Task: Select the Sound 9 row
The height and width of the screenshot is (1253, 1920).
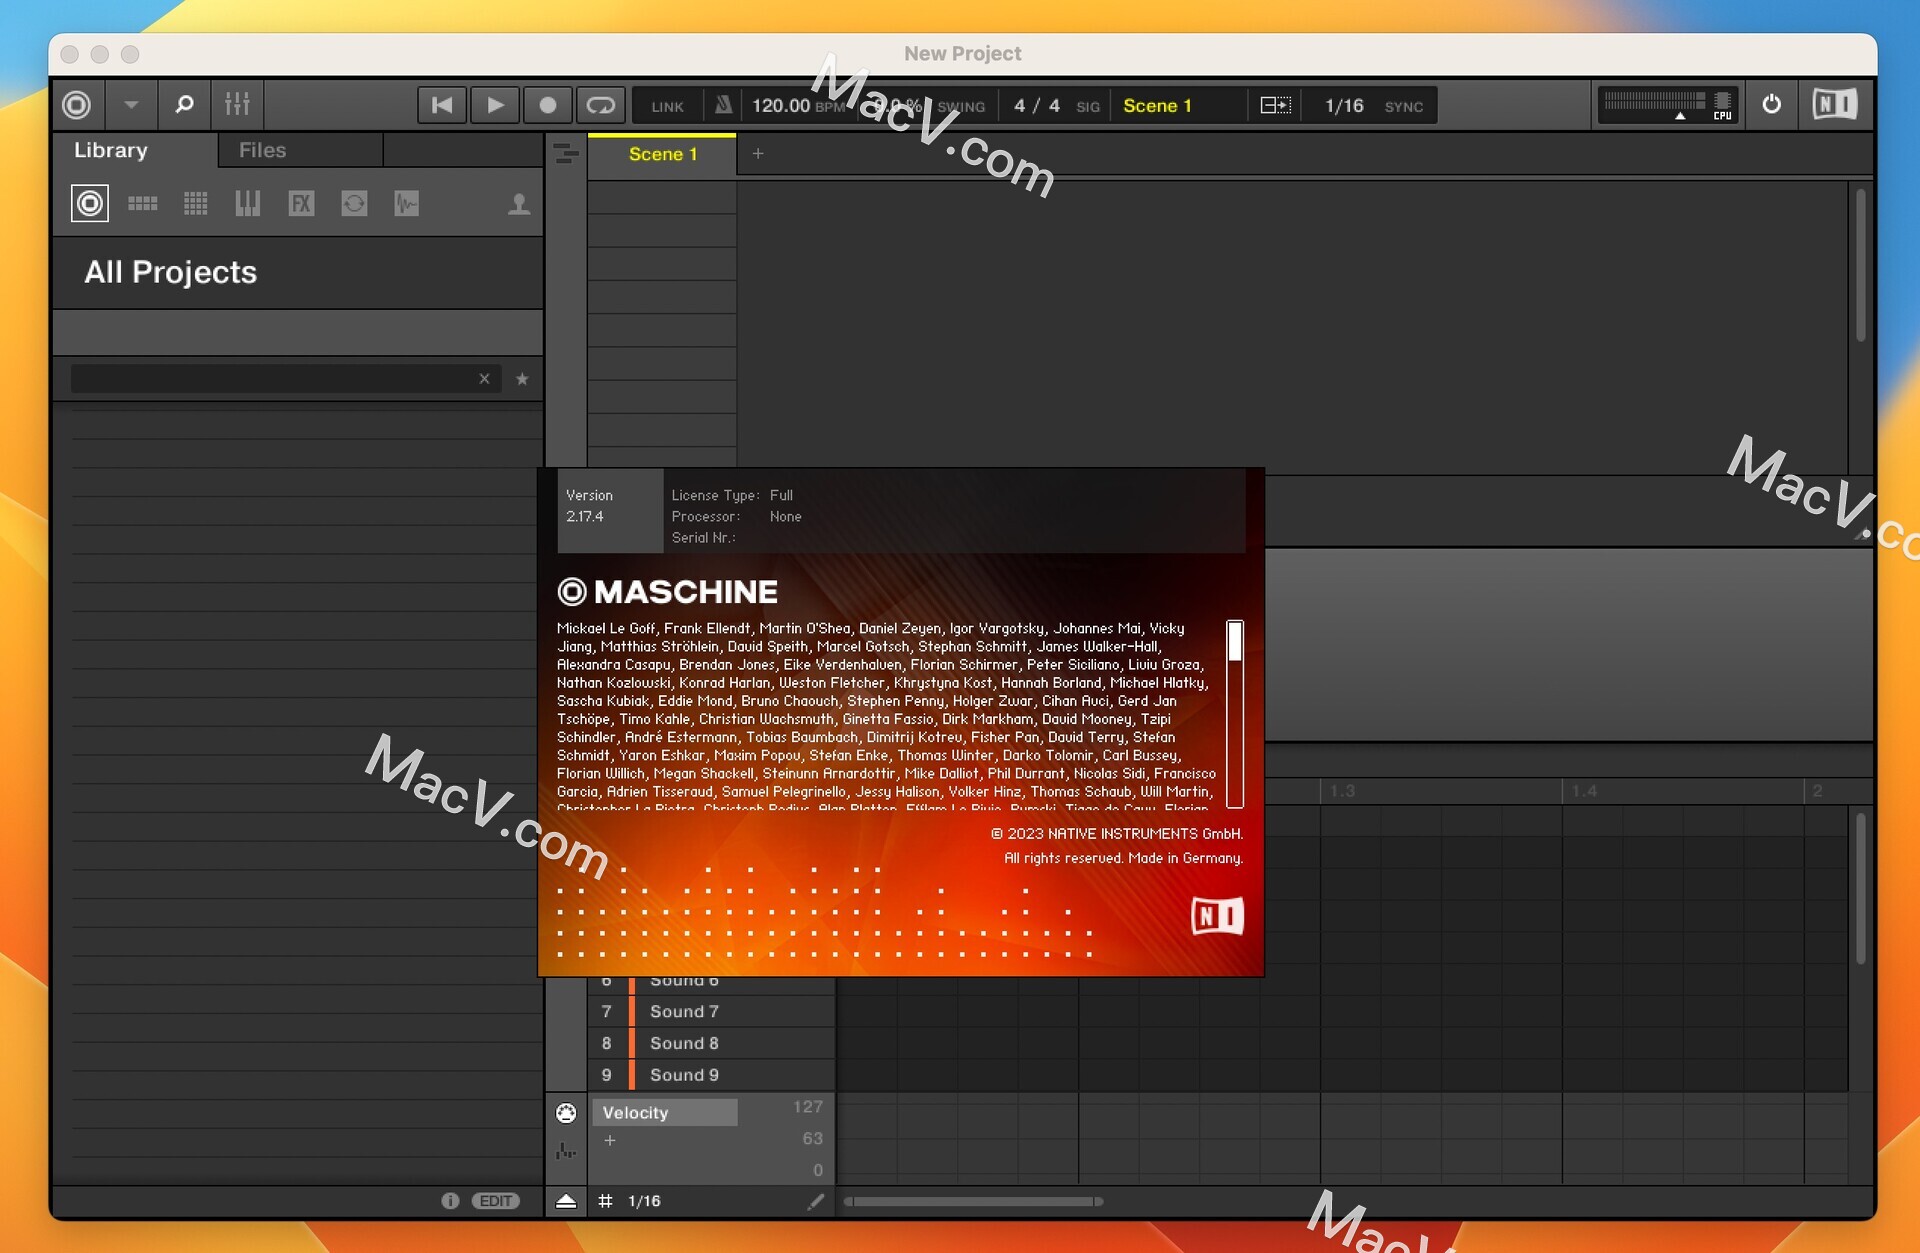Action: click(711, 1075)
